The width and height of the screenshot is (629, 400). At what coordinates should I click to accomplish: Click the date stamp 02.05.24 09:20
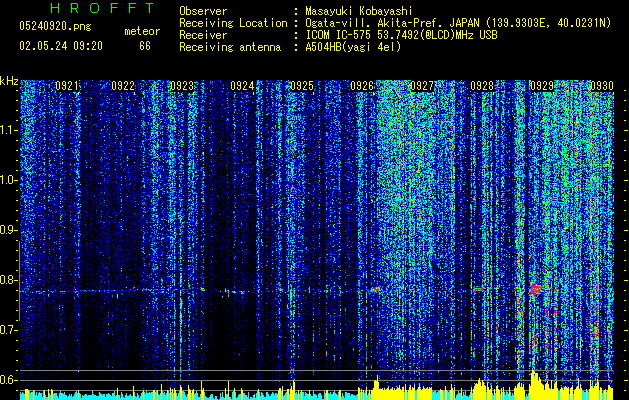(x=61, y=46)
